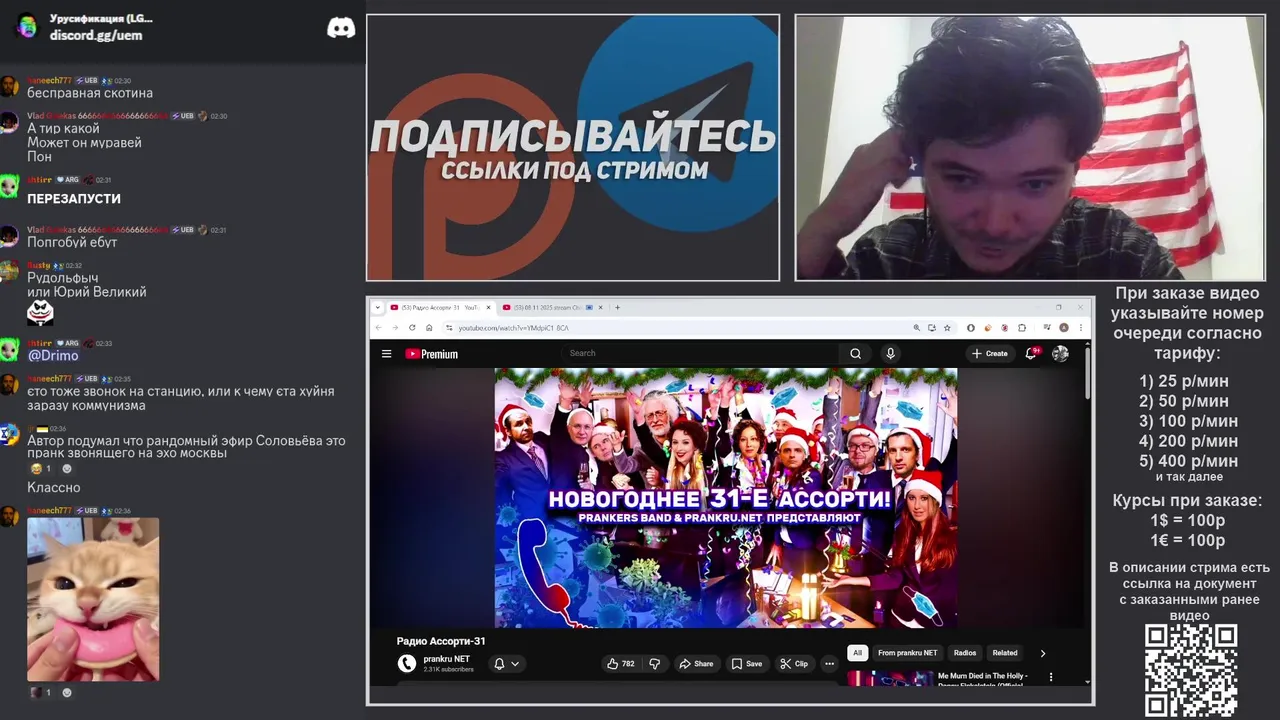Screen dimensions: 1280x720
Task: Expand the browser tab search dropdown
Action: (379, 307)
